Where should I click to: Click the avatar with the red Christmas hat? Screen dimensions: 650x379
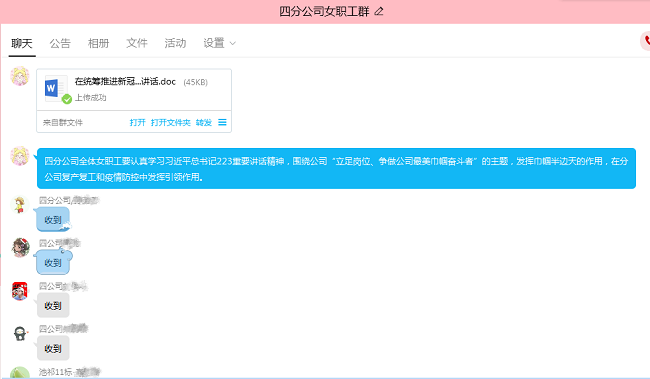click(x=20, y=248)
